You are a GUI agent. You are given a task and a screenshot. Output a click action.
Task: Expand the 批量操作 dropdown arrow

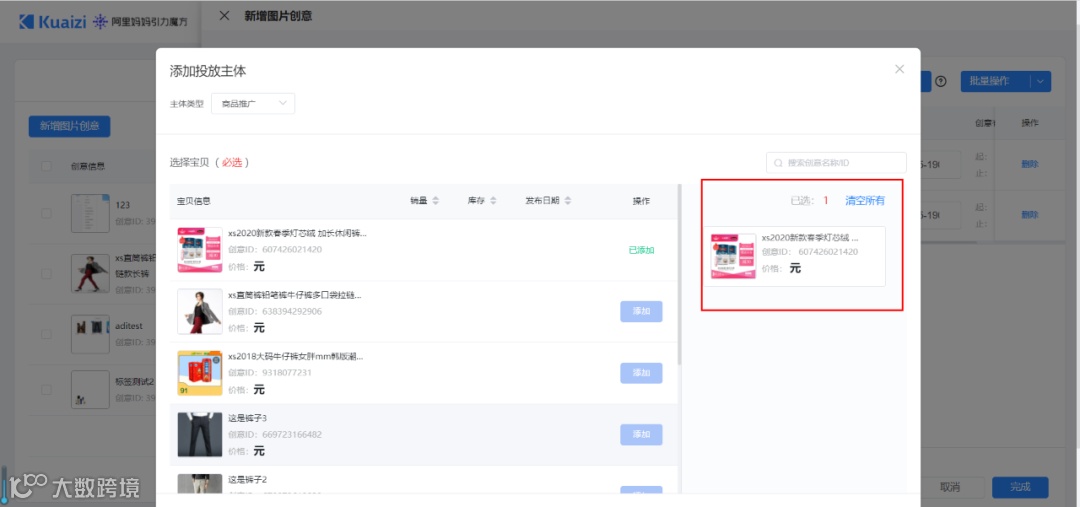1040,81
